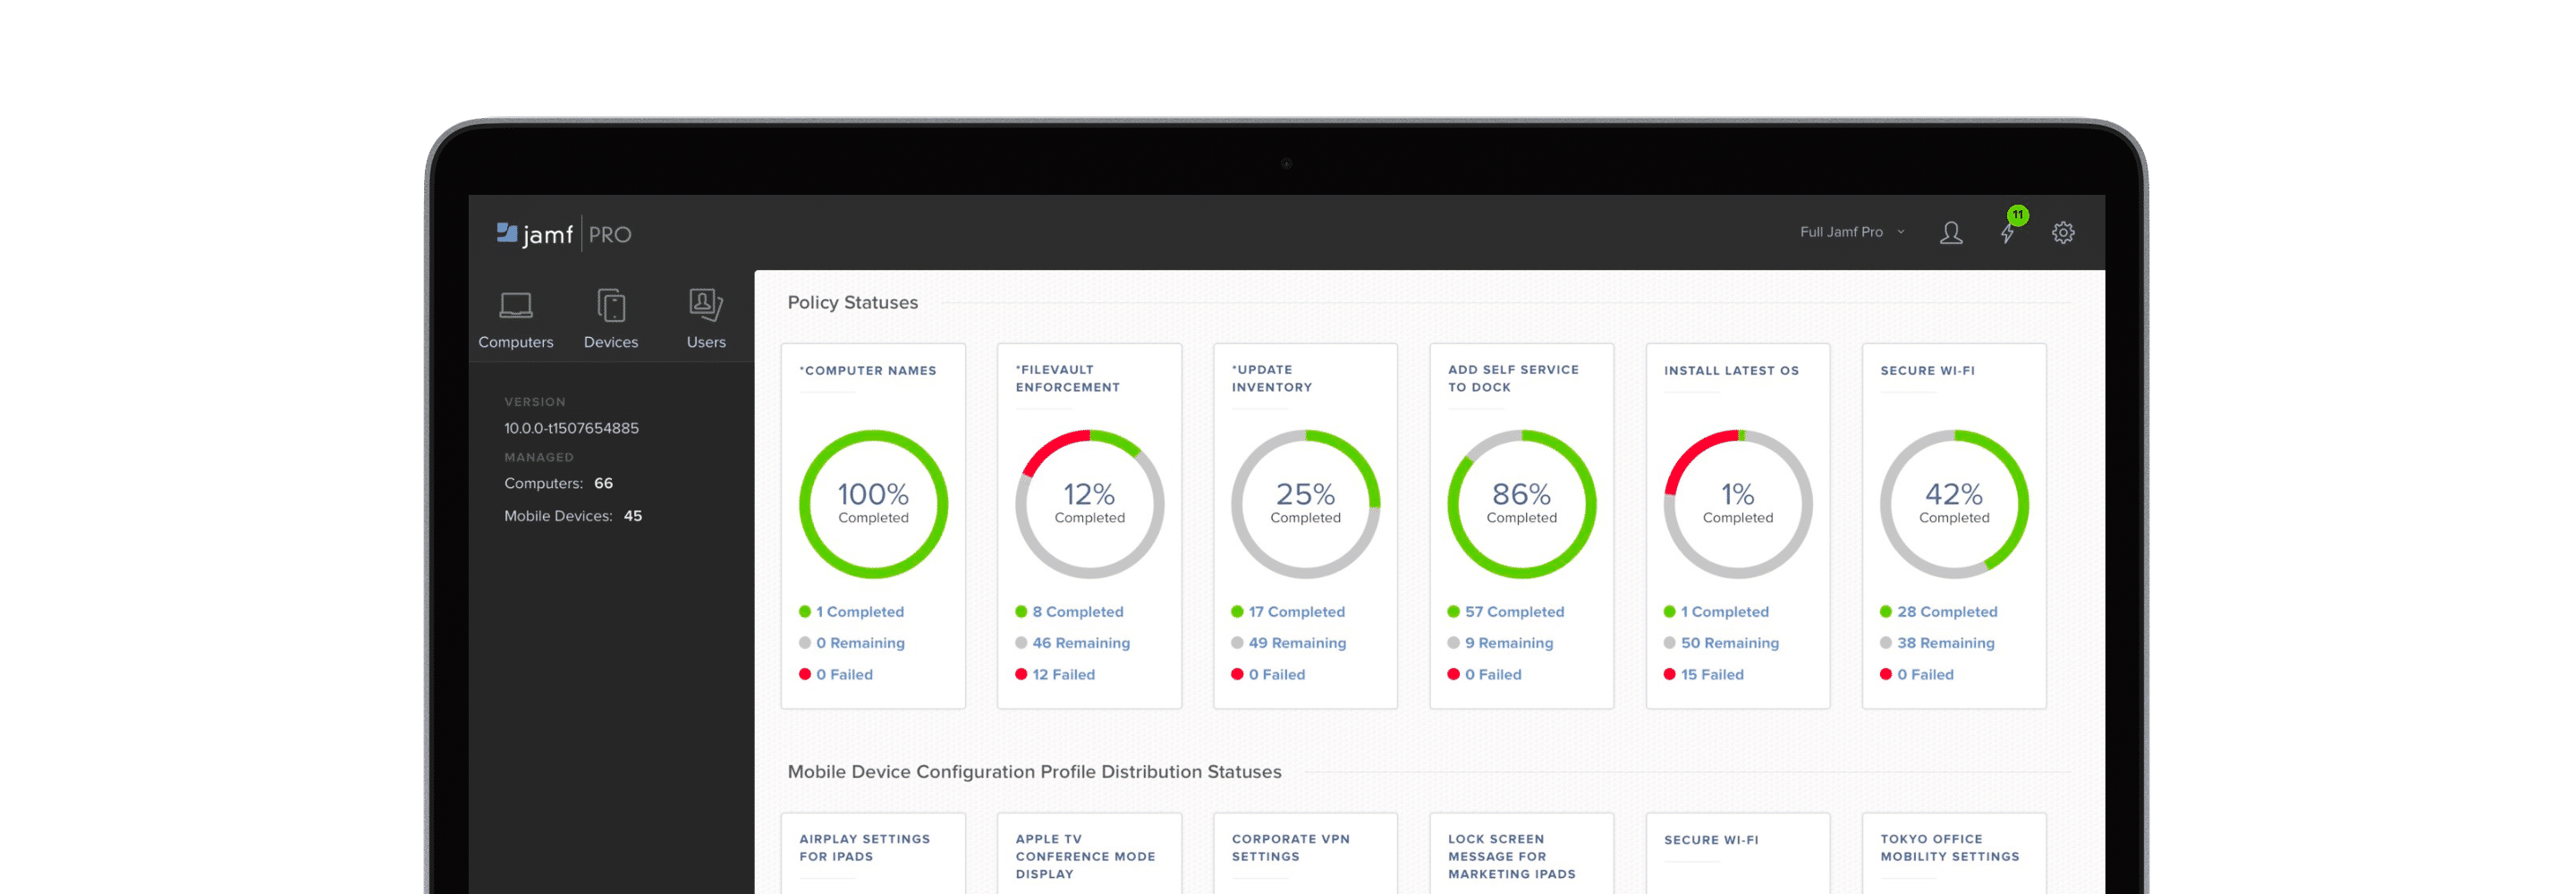
Task: Open AirPlay Settings for iPads profile
Action: (x=864, y=848)
